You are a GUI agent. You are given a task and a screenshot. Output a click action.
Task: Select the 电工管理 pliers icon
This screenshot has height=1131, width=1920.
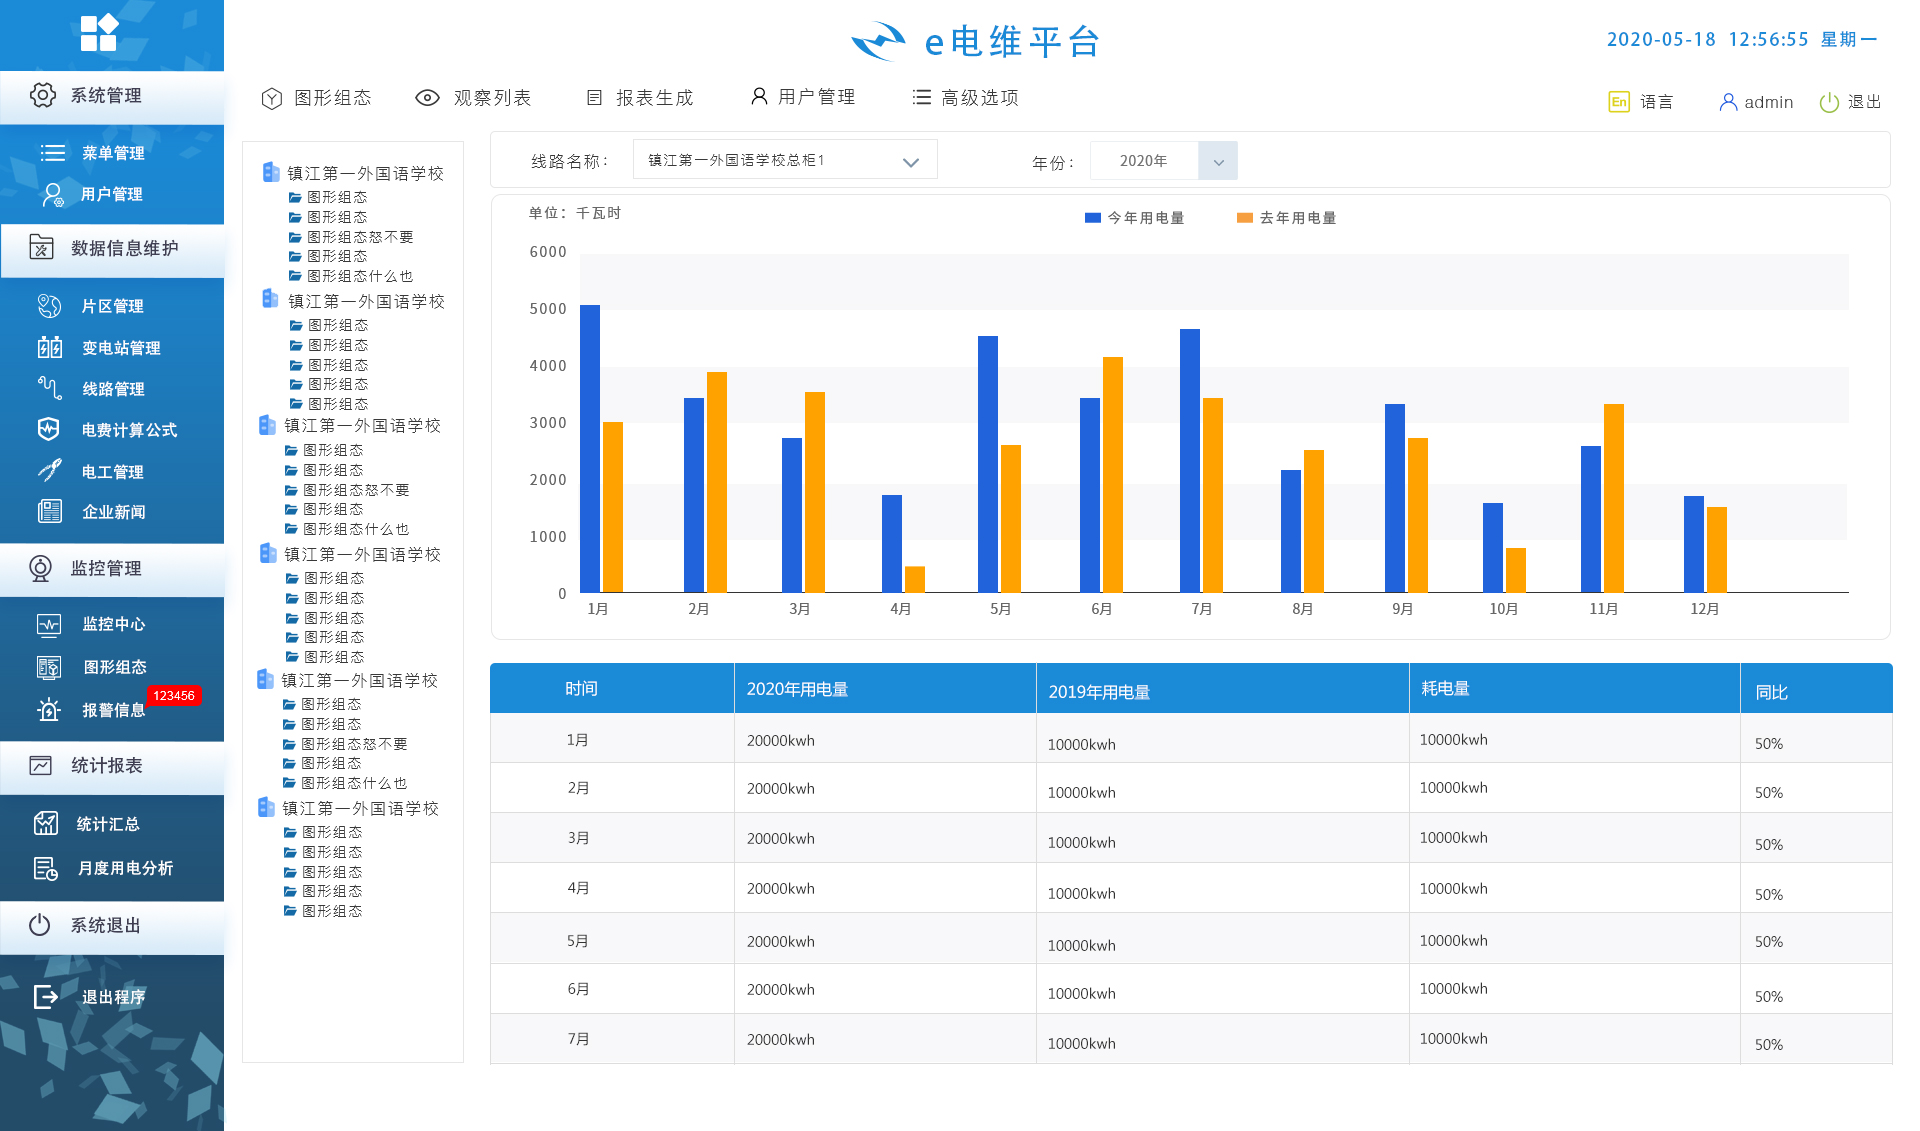pyautogui.click(x=49, y=471)
